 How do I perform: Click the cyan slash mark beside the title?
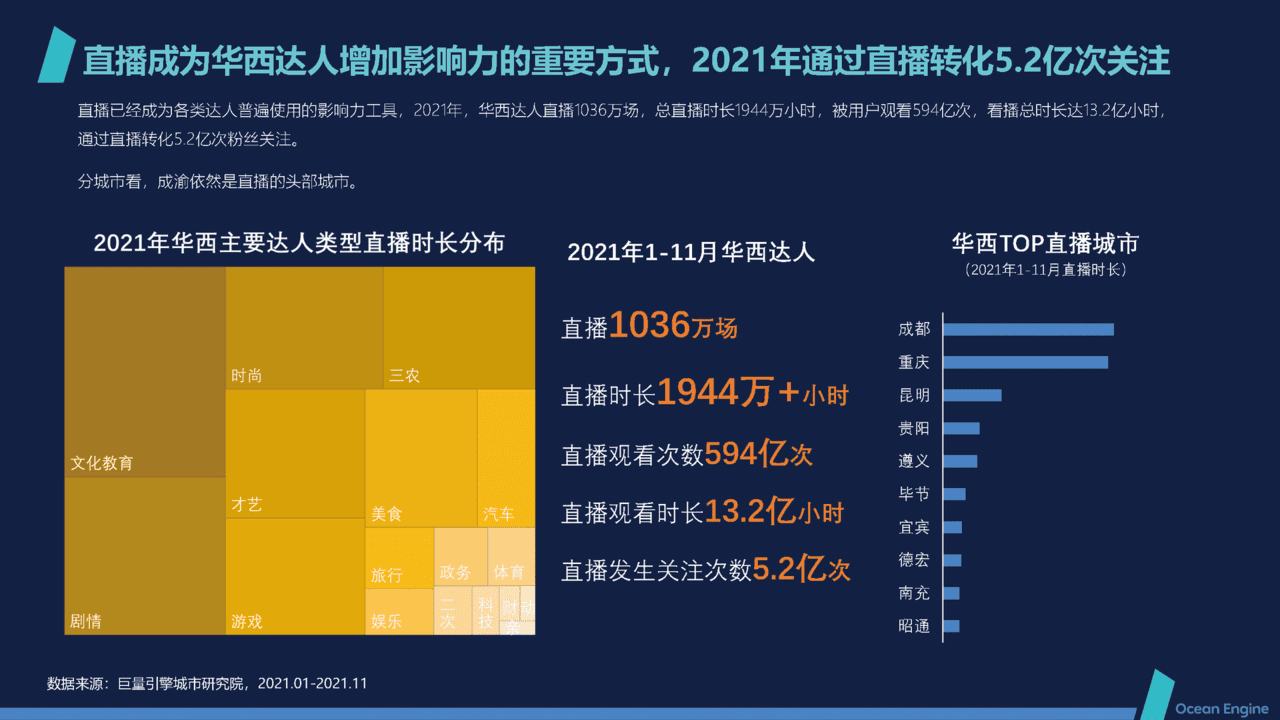[x=56, y=55]
